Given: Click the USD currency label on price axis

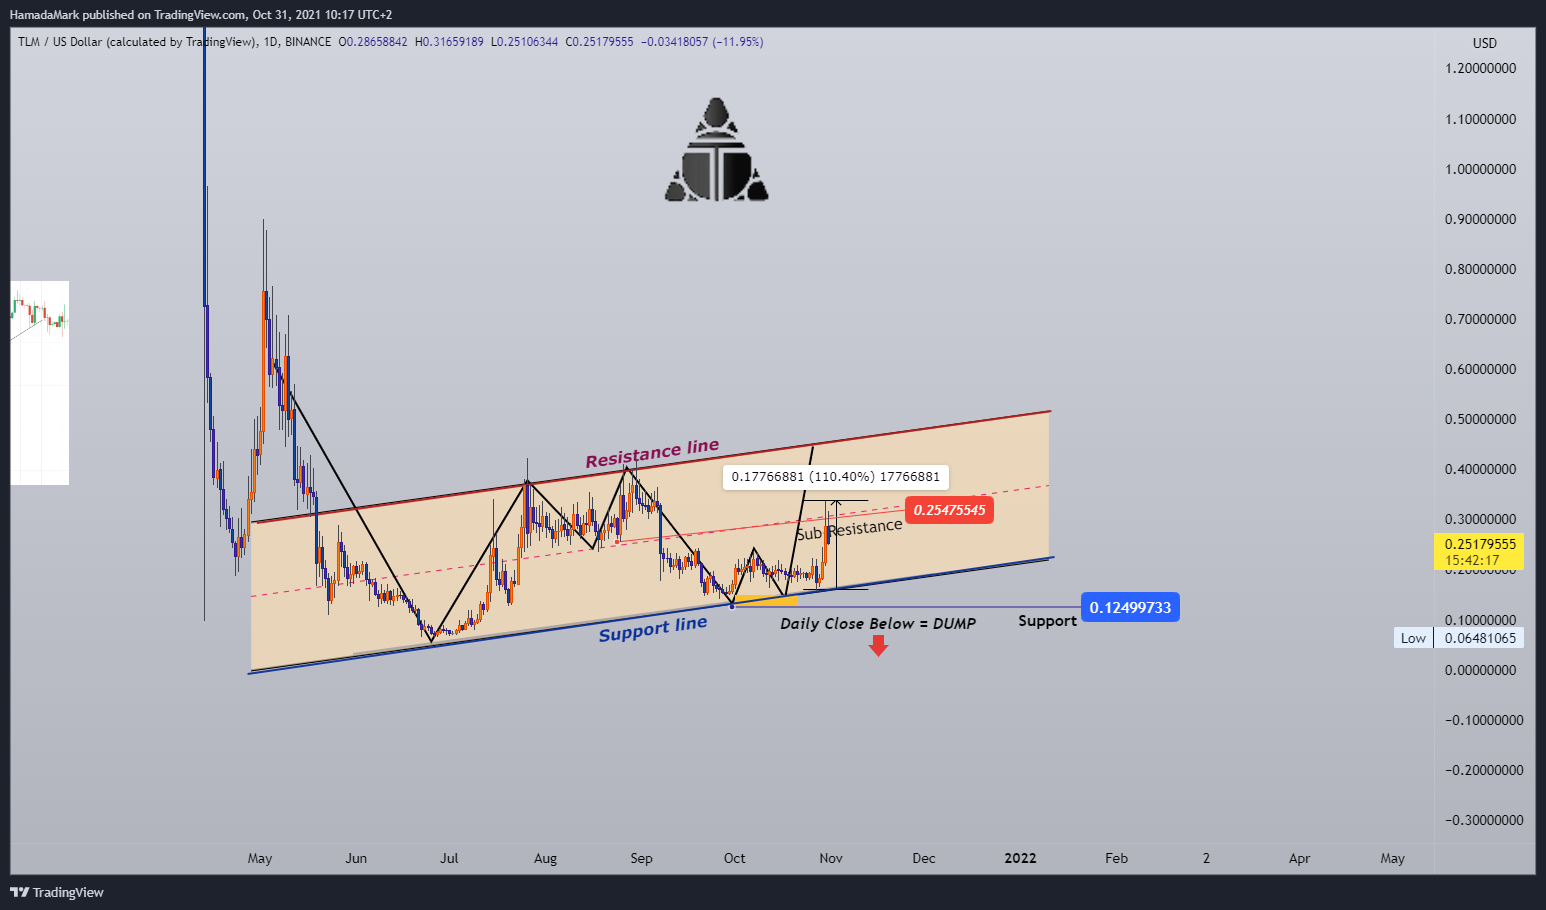Looking at the screenshot, I should point(1485,43).
